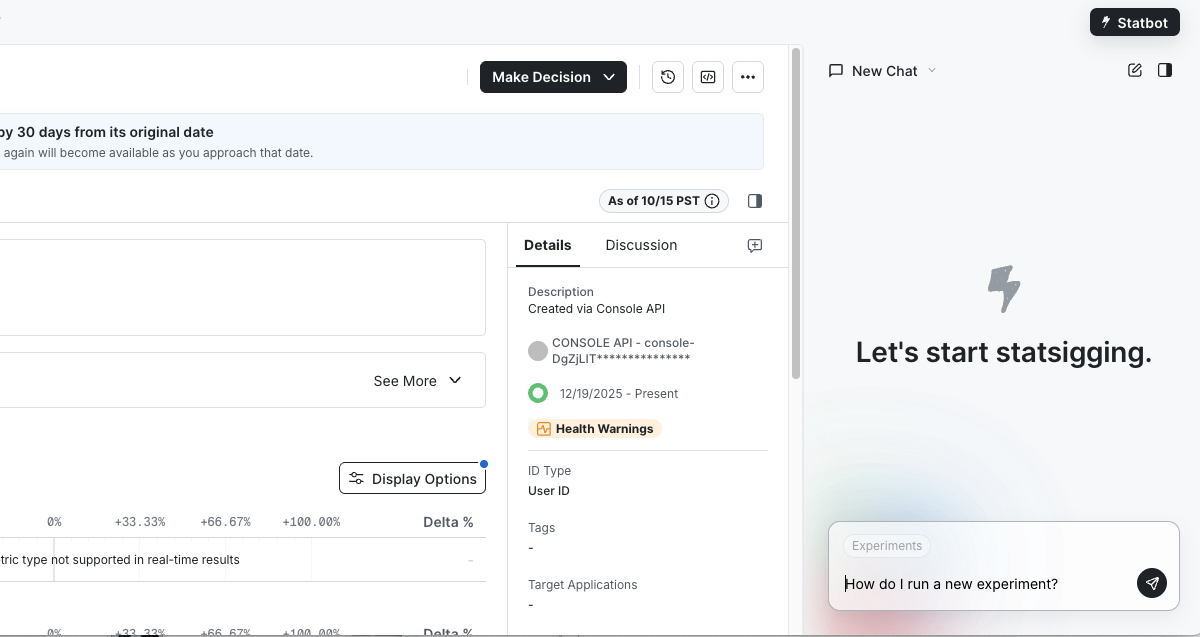Click the info icon in As of 10/15 PST
The height and width of the screenshot is (637, 1200).
(x=712, y=201)
